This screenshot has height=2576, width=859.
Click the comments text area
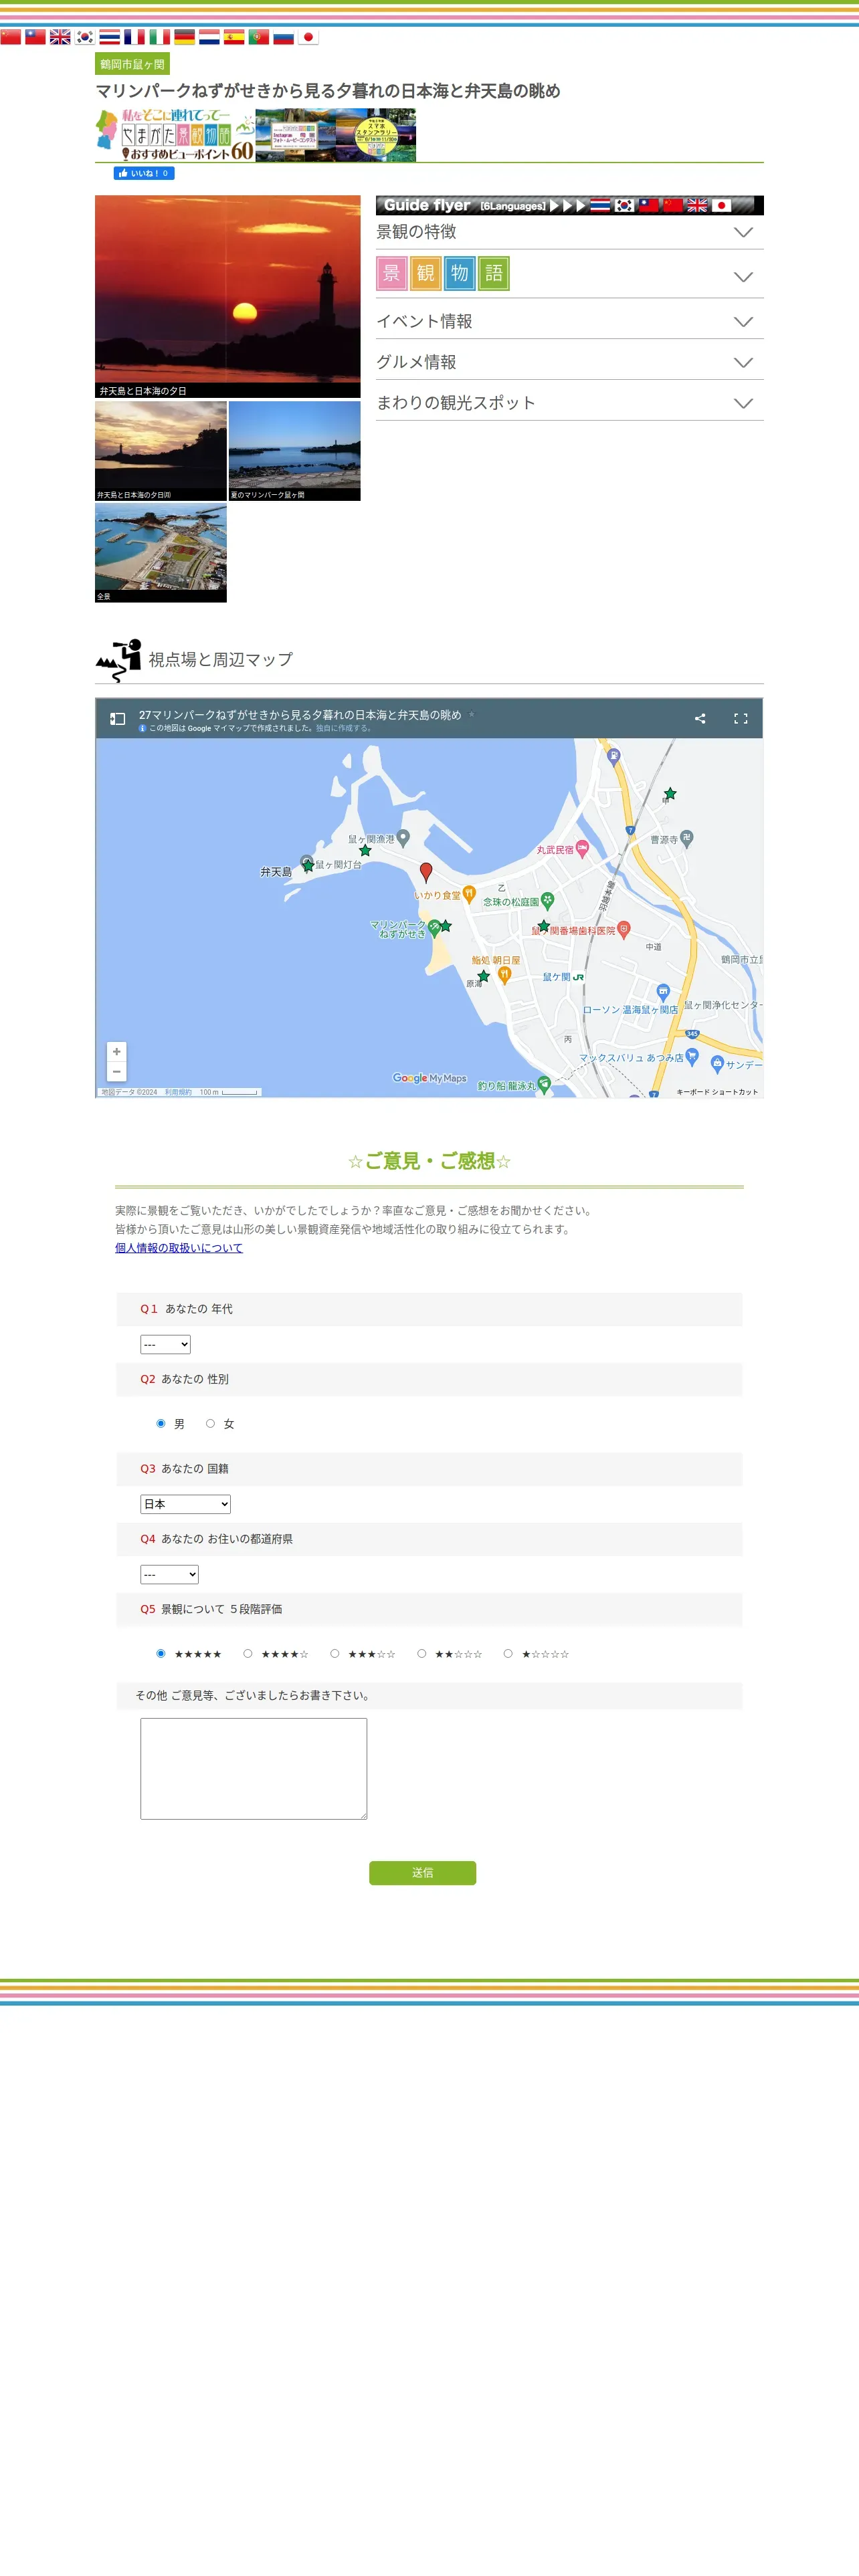point(254,1769)
